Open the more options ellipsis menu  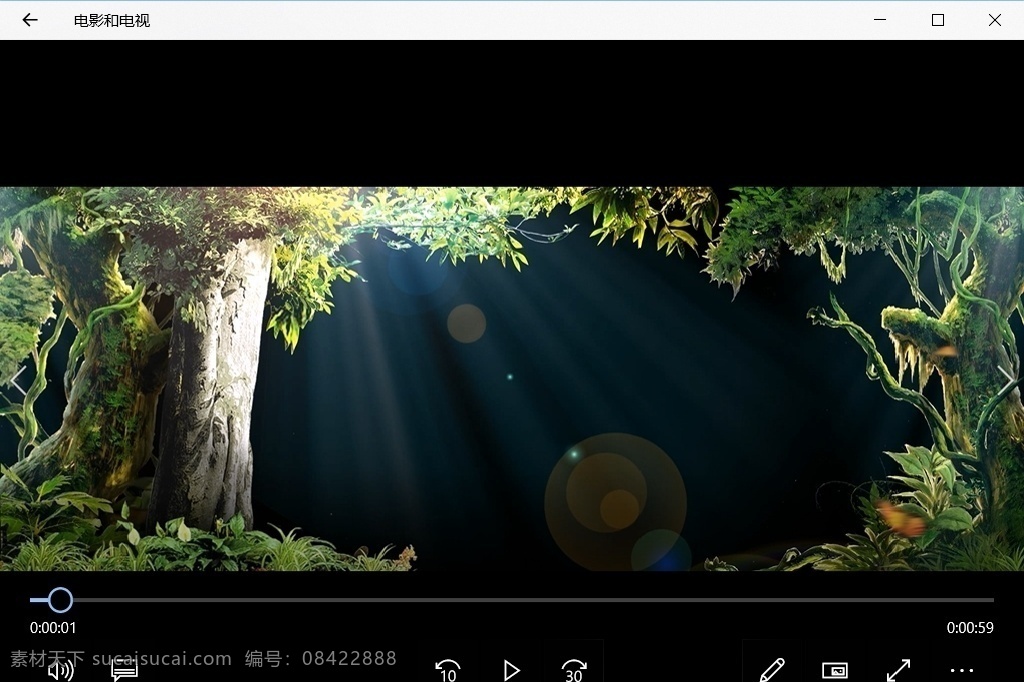point(961,670)
